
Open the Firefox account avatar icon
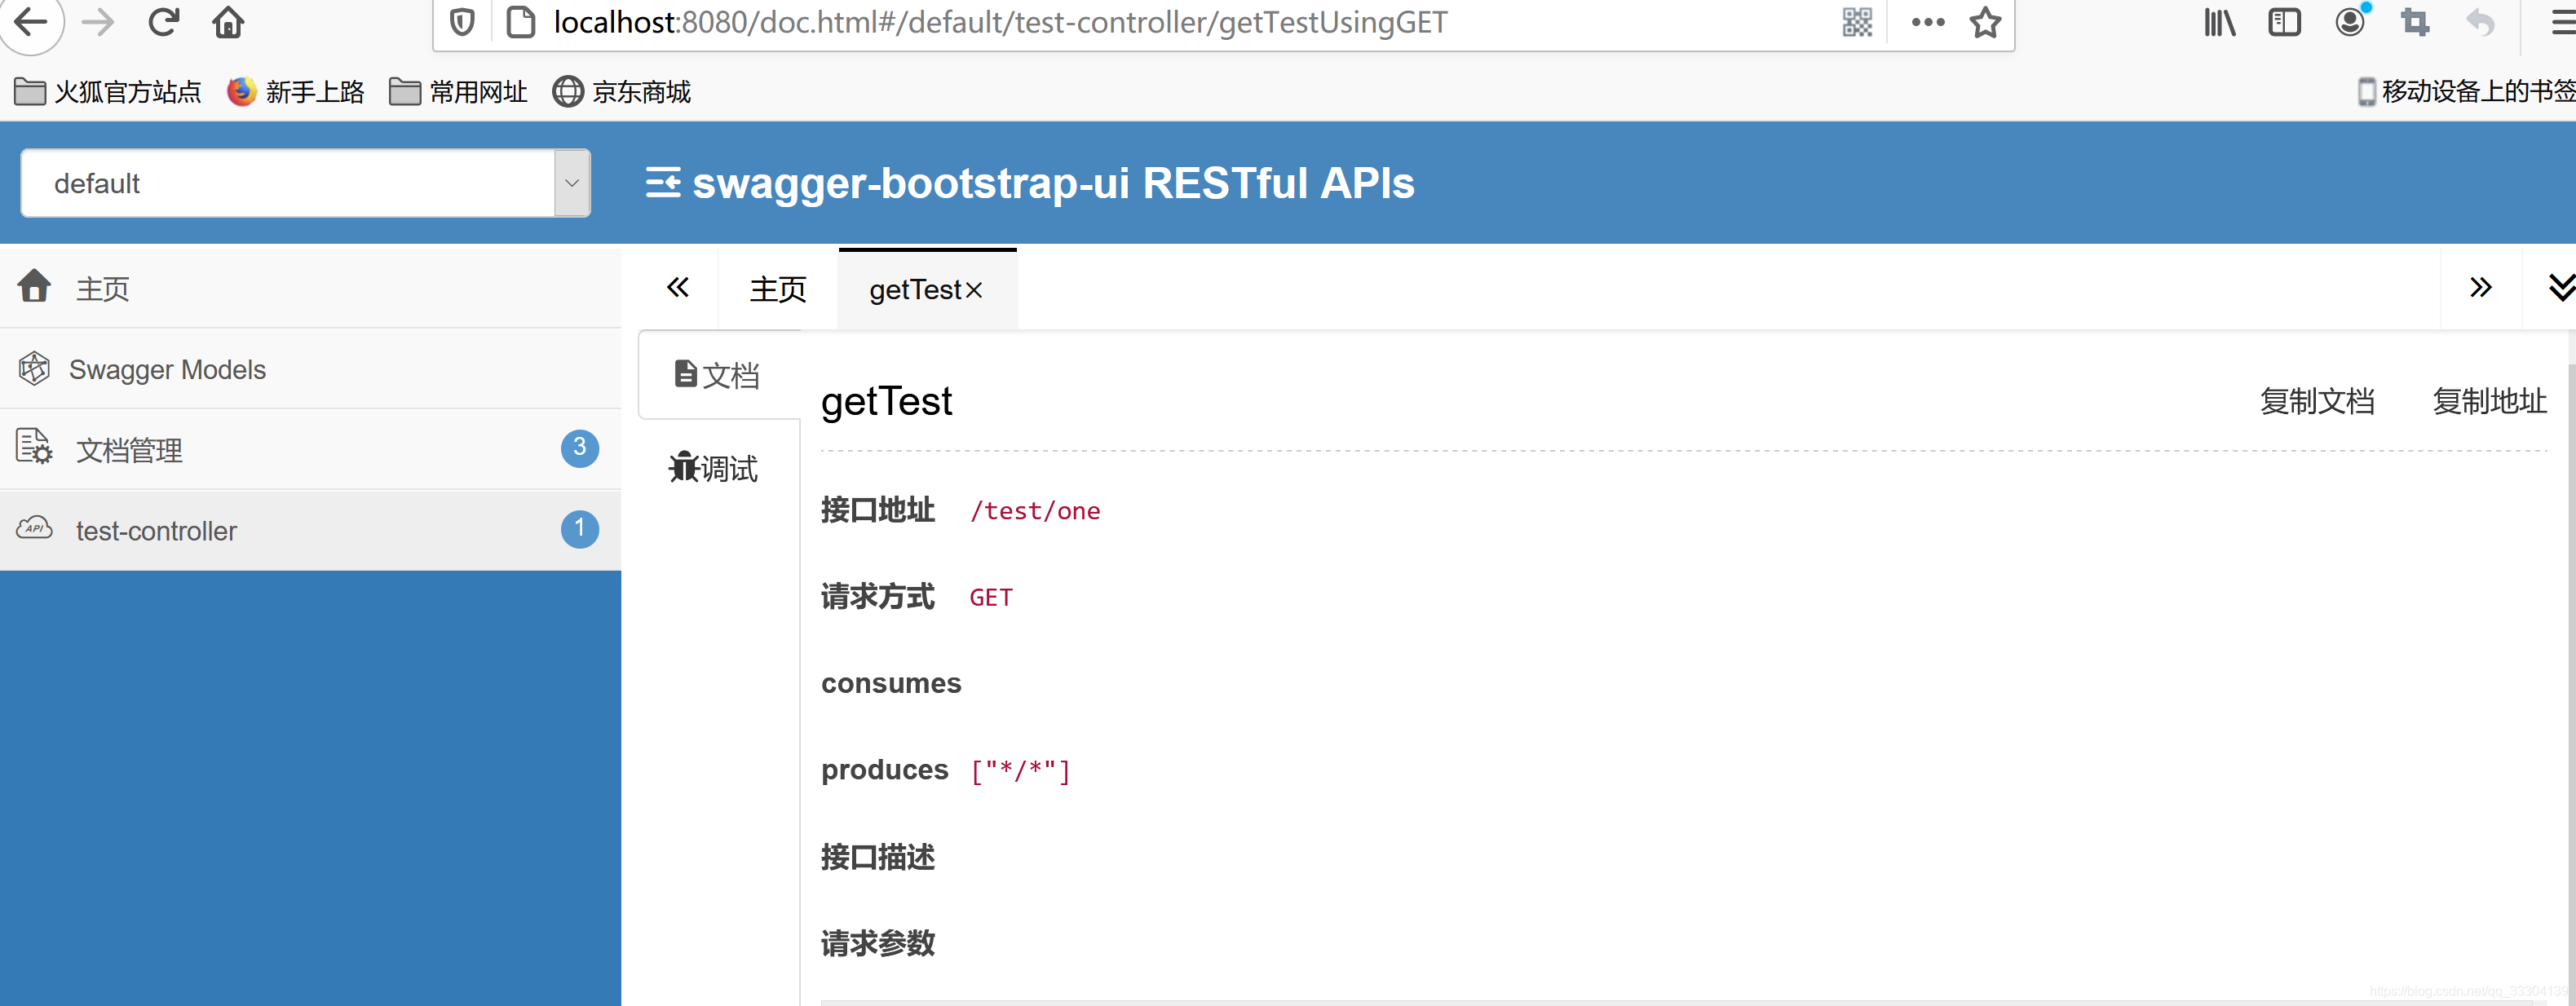click(2351, 21)
